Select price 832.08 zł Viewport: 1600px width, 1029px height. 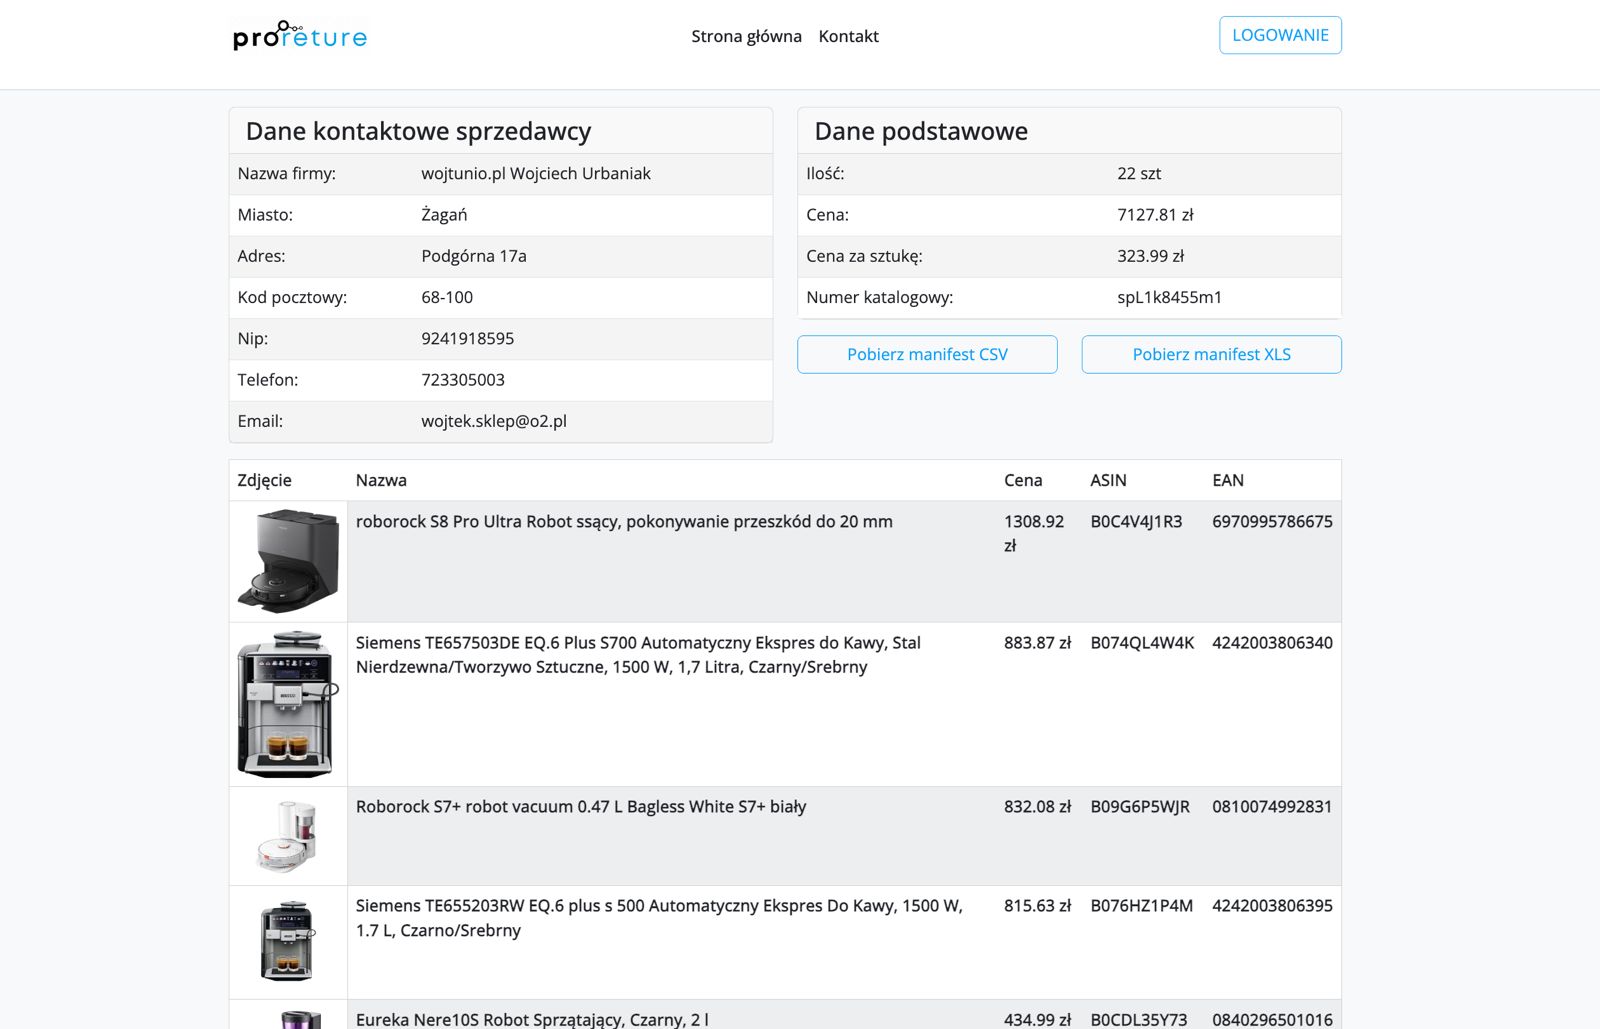1037,806
